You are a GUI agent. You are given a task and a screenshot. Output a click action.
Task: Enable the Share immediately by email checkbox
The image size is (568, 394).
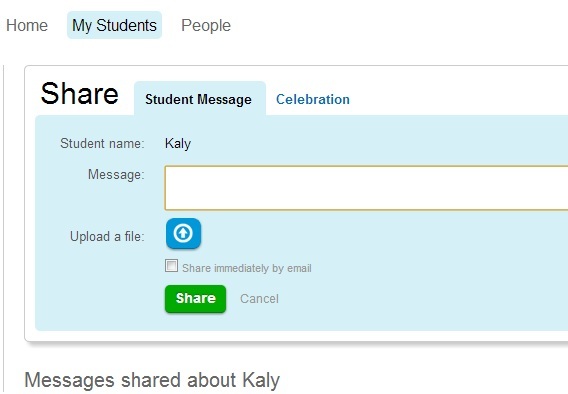pos(171,265)
